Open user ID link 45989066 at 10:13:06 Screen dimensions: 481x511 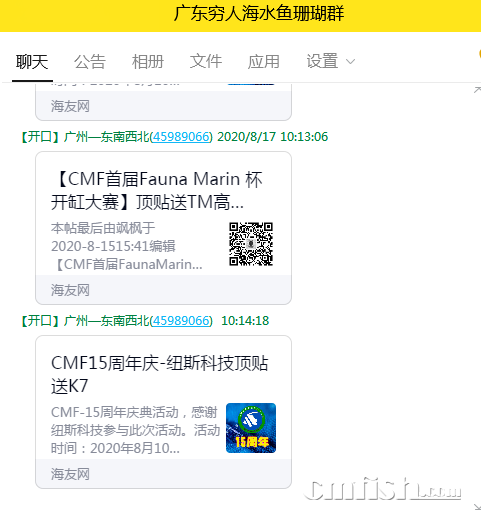(x=181, y=137)
